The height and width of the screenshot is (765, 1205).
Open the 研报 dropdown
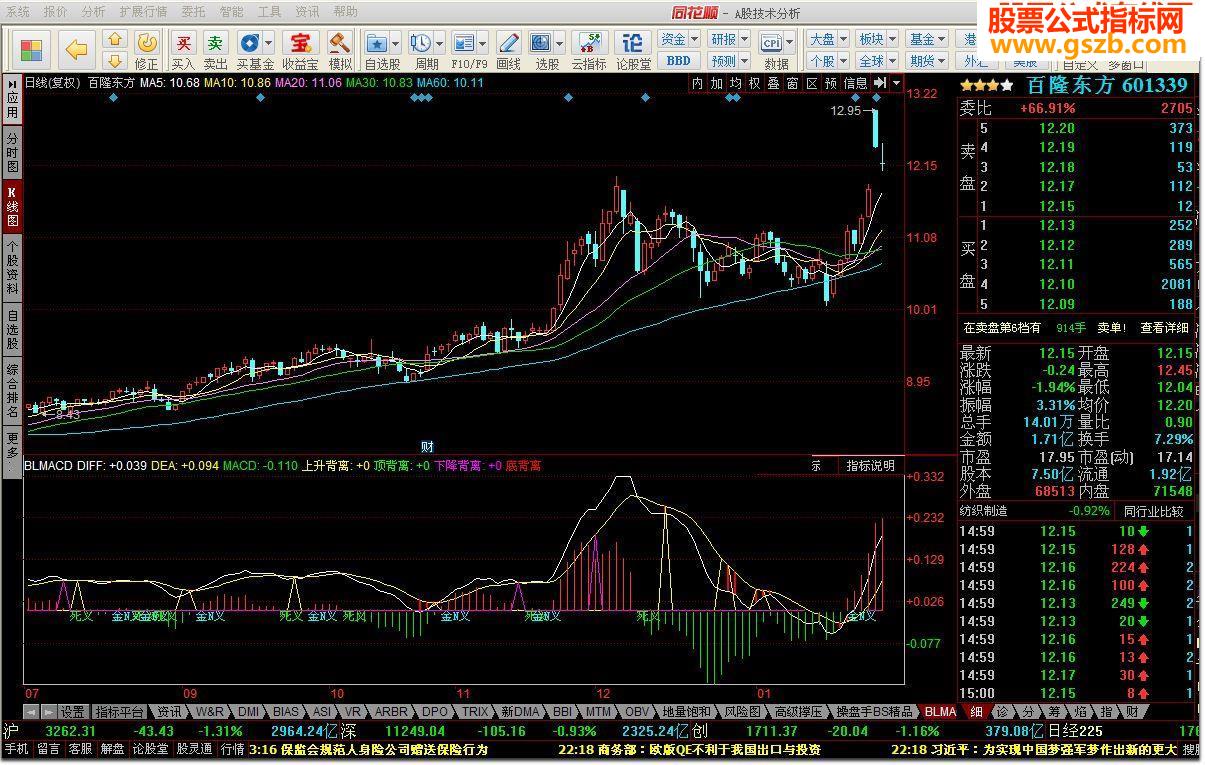click(728, 39)
